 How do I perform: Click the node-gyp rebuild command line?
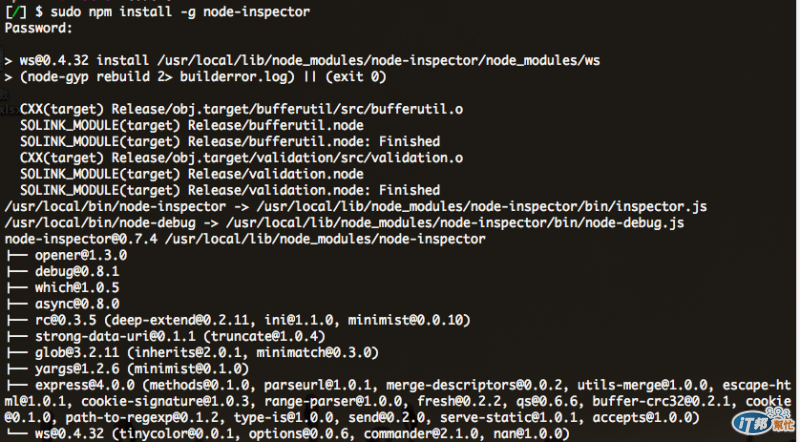click(x=195, y=77)
